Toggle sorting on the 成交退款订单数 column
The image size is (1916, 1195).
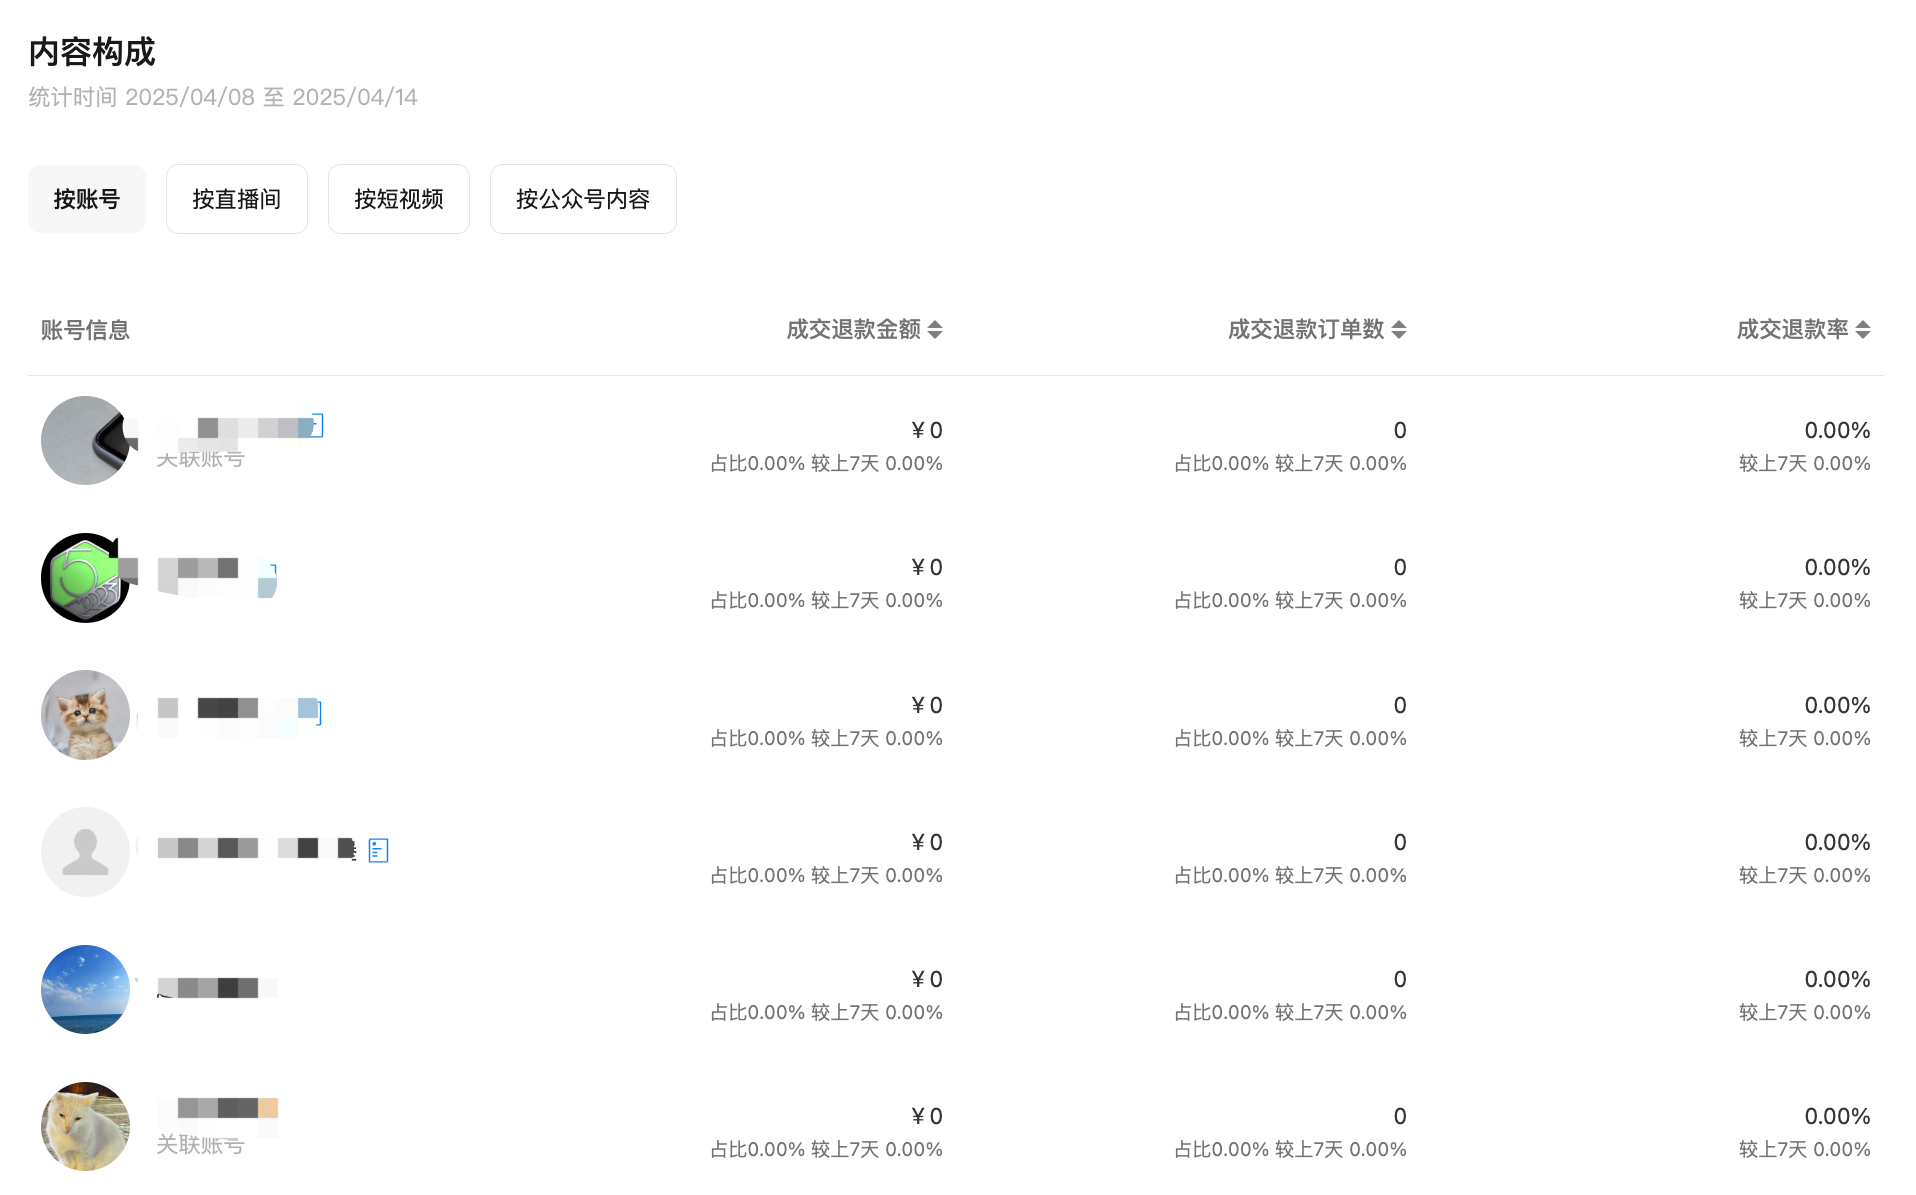coord(1398,330)
